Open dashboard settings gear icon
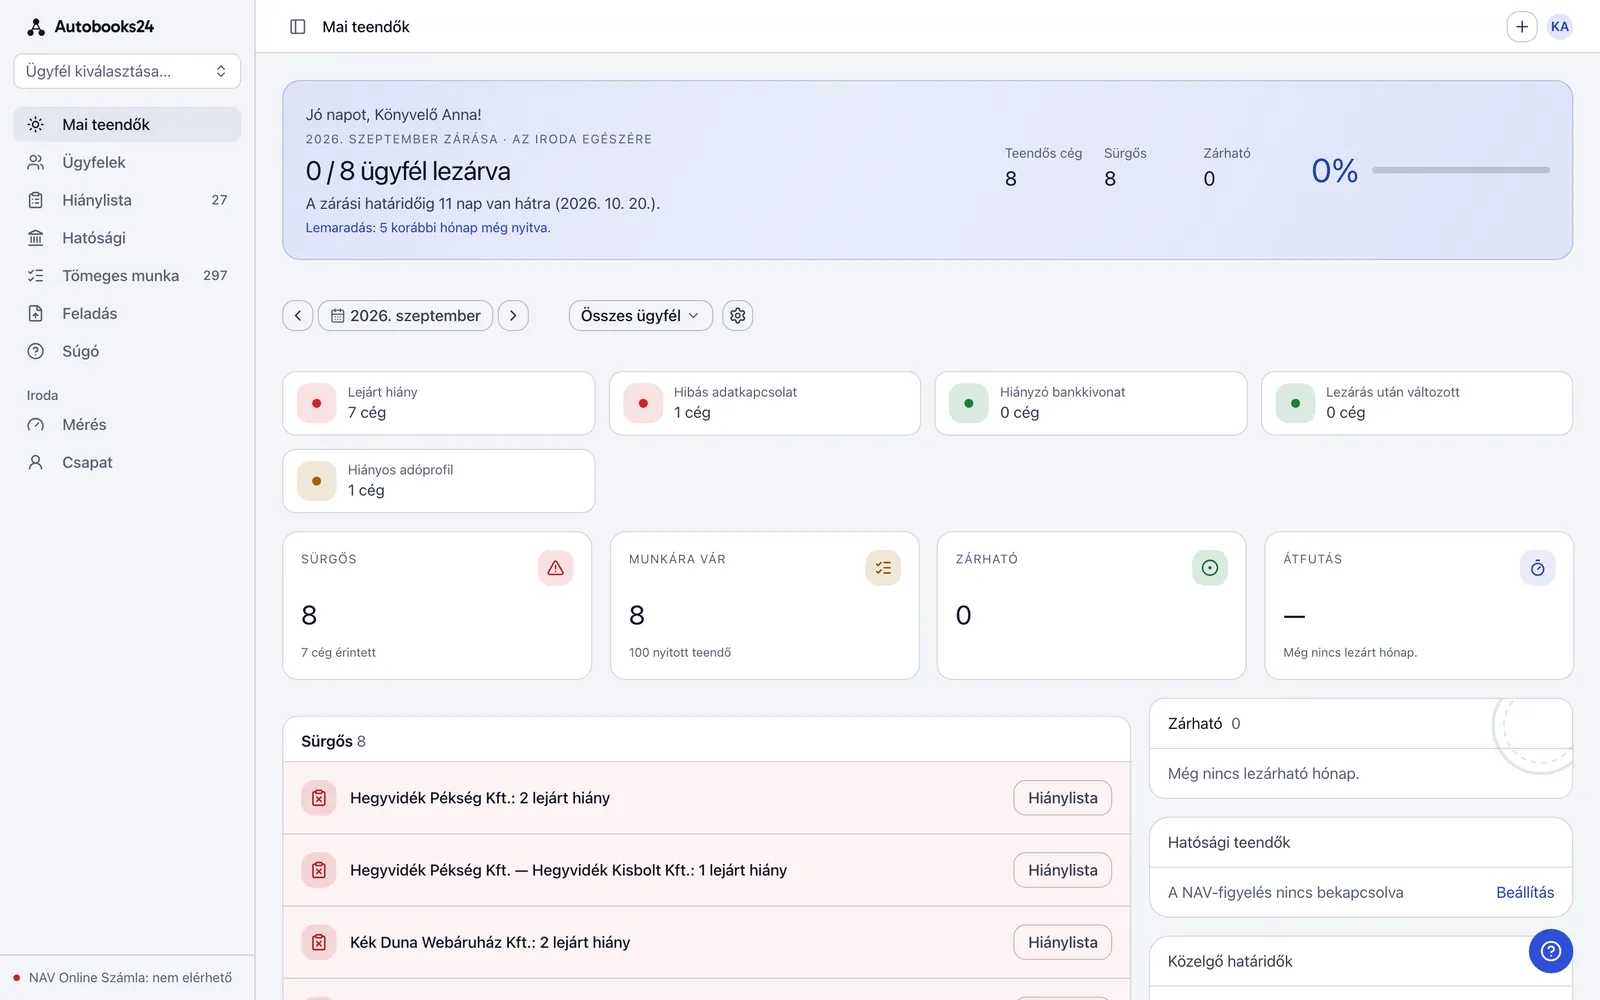Screen dimensions: 1600x1000 [x=738, y=316]
